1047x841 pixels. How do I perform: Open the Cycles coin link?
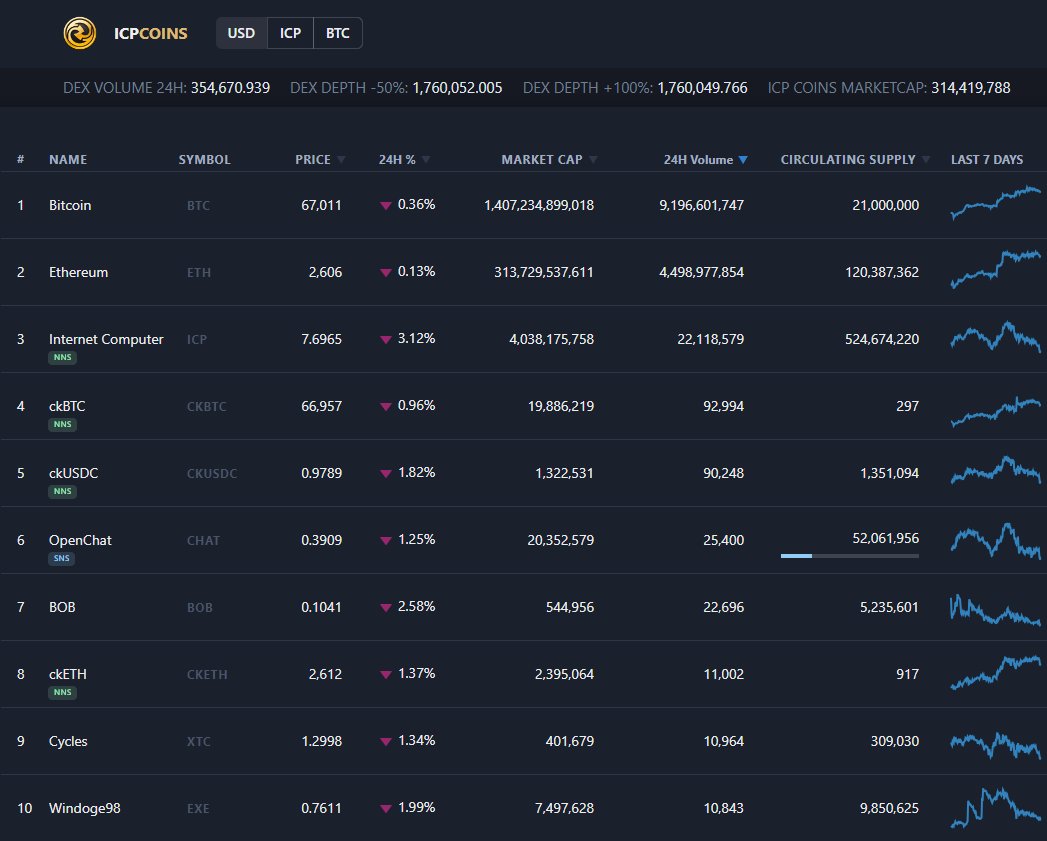[x=68, y=741]
